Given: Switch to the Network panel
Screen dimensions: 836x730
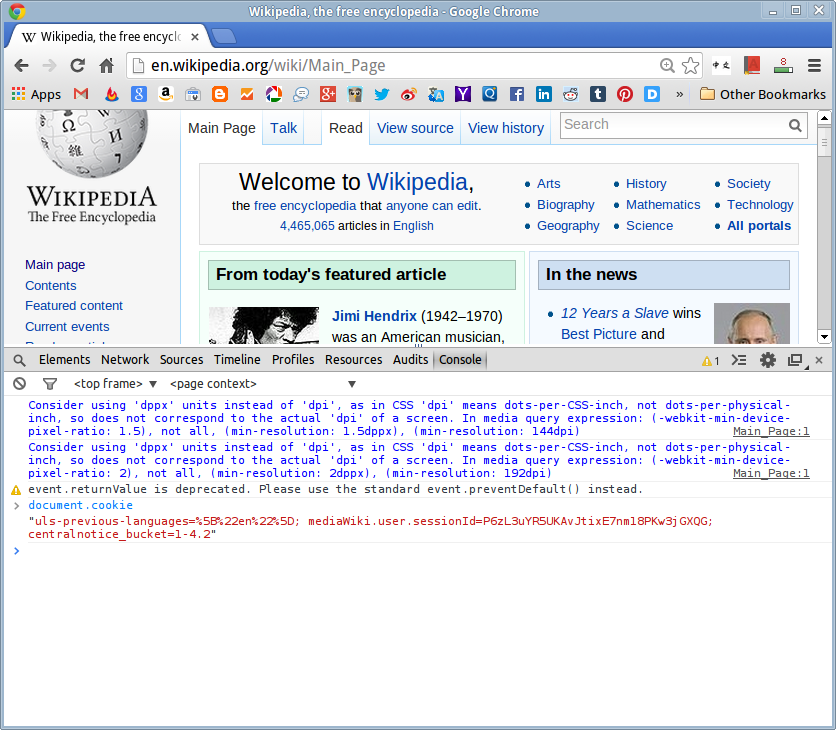Looking at the screenshot, I should (125, 360).
